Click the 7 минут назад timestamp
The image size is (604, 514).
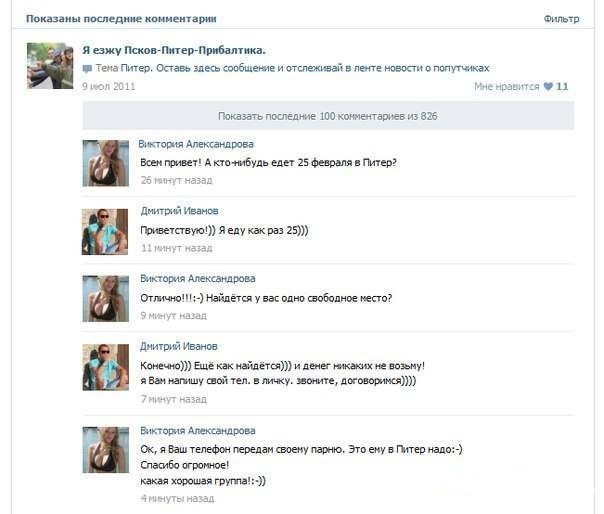[174, 399]
